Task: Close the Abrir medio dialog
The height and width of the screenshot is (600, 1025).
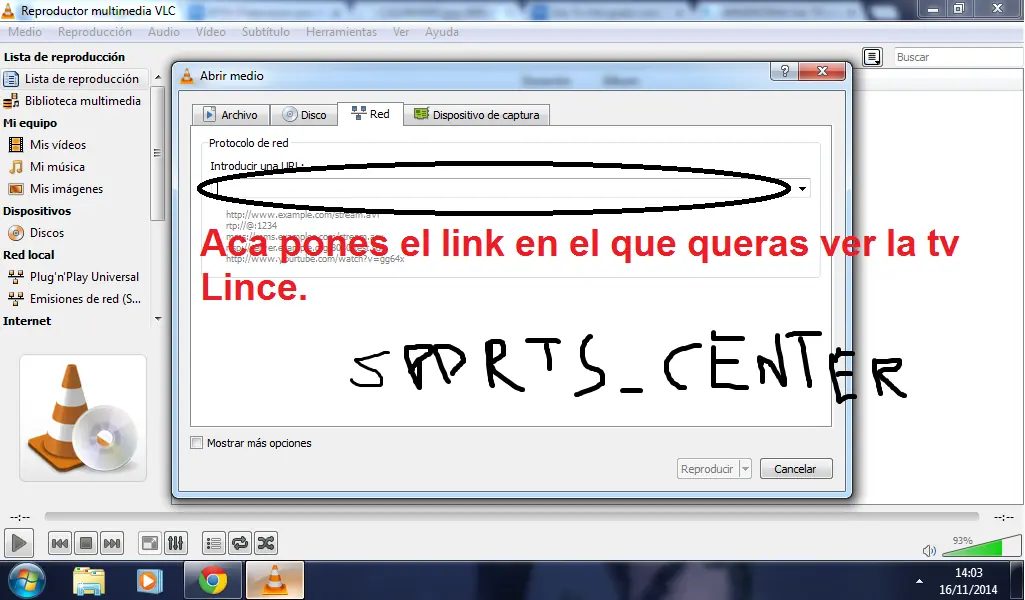Action: (822, 71)
